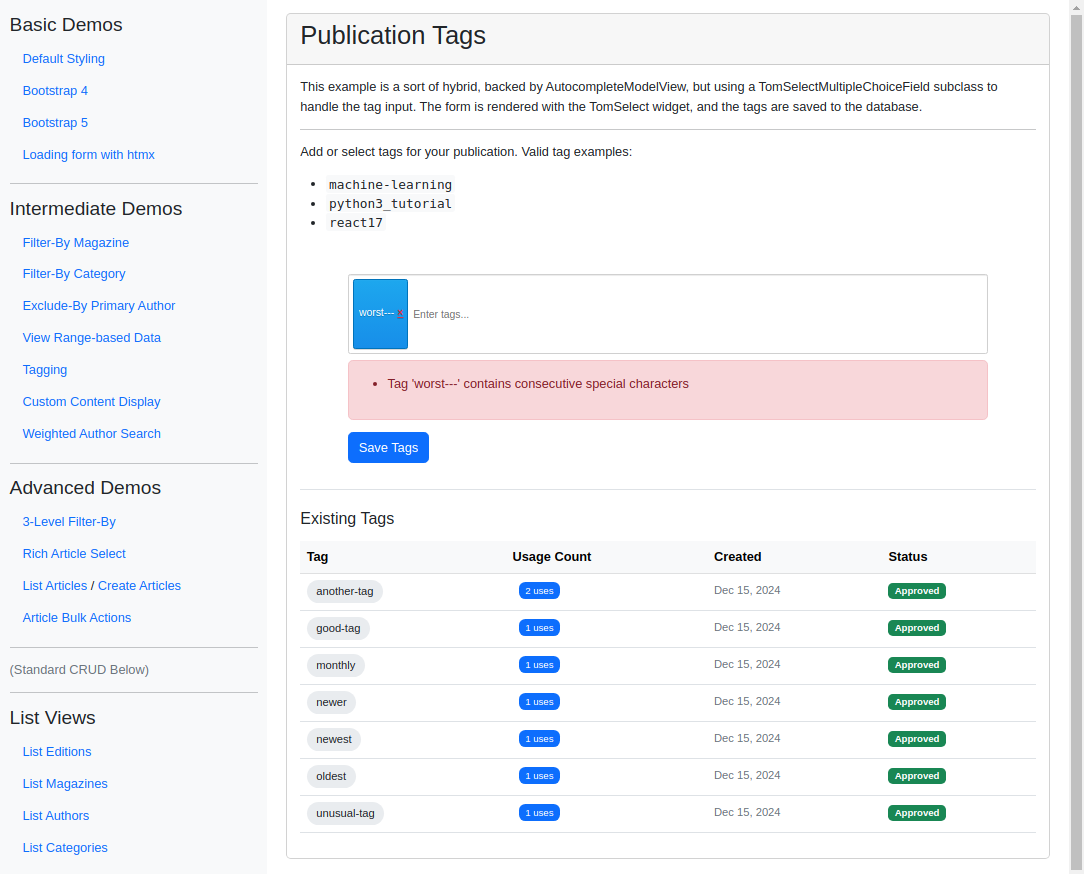1084x874 pixels.
Task: Go to List Magazines
Action: pos(65,783)
